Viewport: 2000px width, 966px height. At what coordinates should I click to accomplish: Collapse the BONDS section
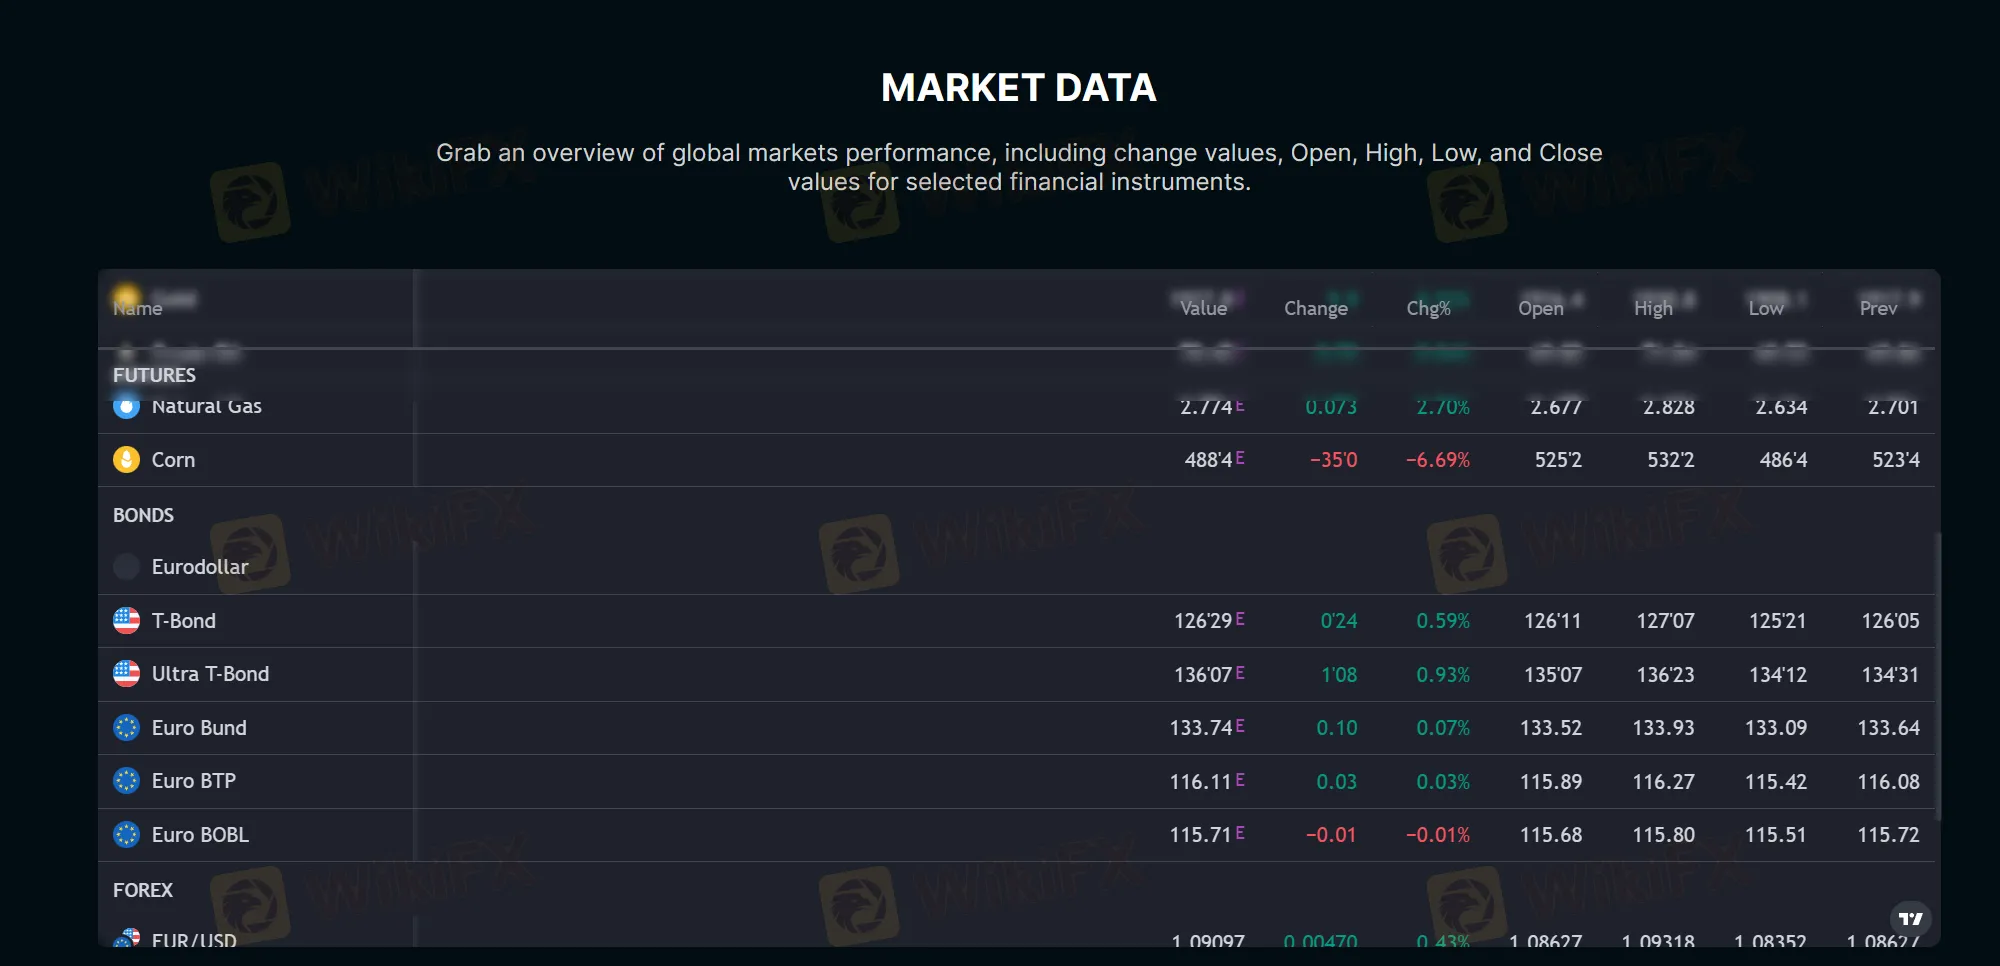(x=144, y=515)
